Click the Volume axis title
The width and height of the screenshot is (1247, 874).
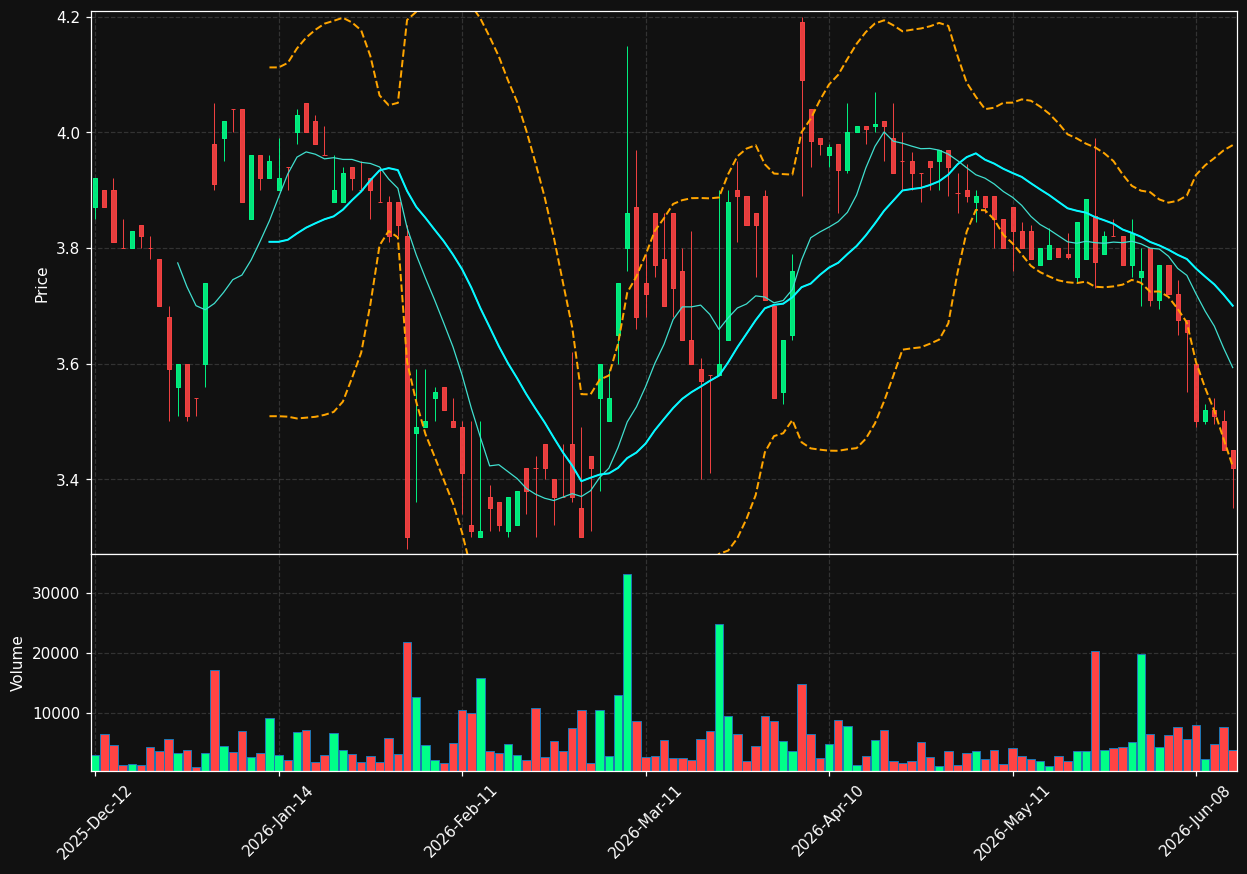click(x=18, y=663)
